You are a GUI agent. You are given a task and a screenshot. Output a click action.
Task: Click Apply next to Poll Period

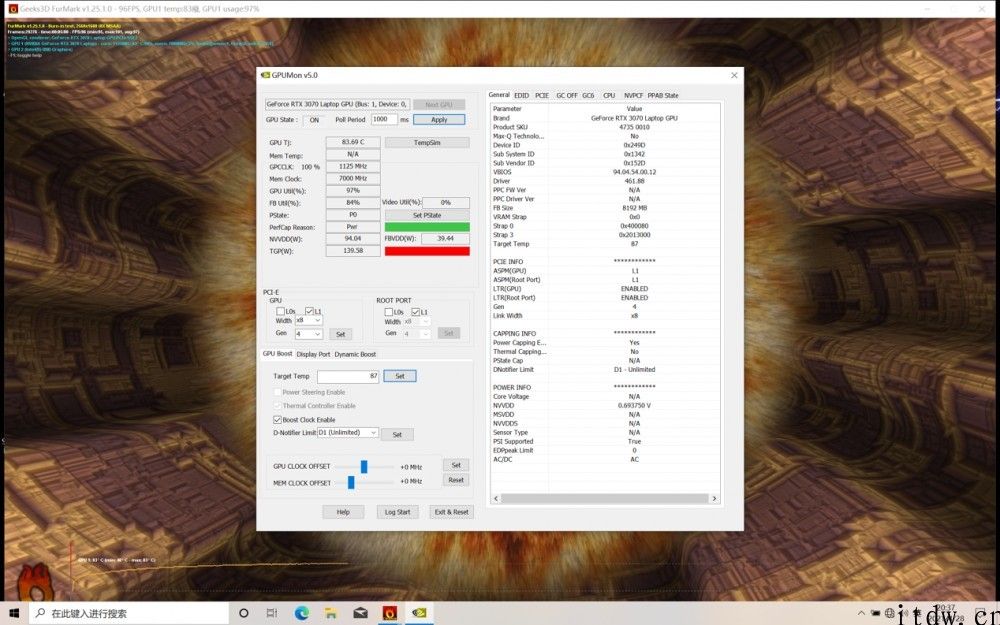439,119
